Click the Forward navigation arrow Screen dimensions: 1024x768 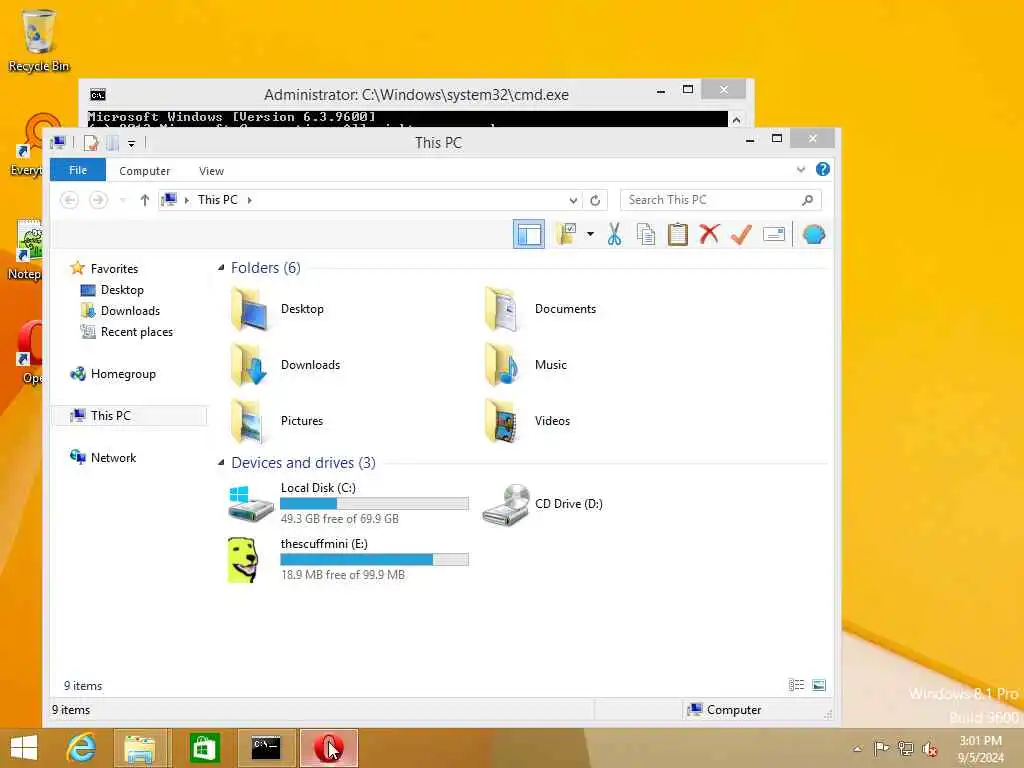(x=98, y=200)
